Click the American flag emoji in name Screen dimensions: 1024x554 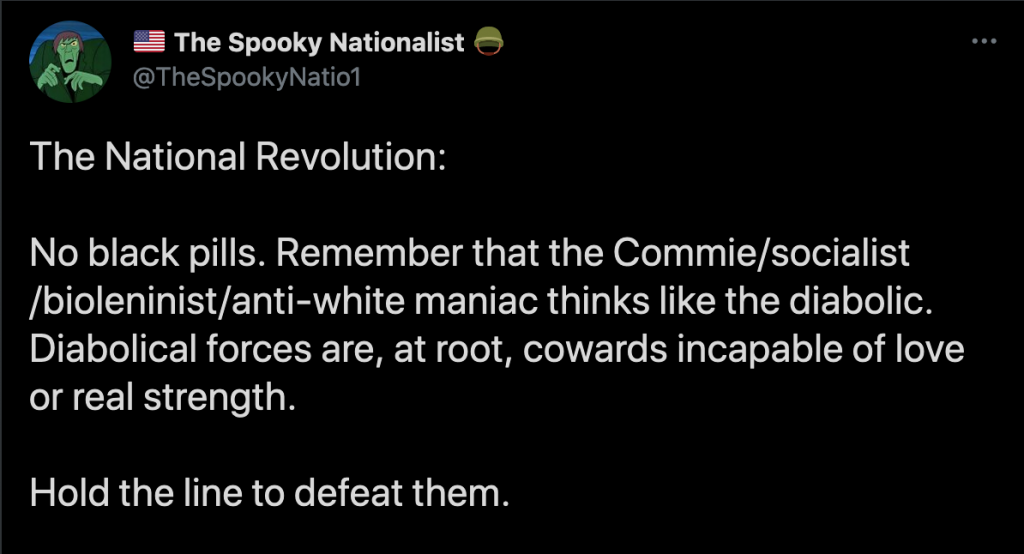click(150, 42)
